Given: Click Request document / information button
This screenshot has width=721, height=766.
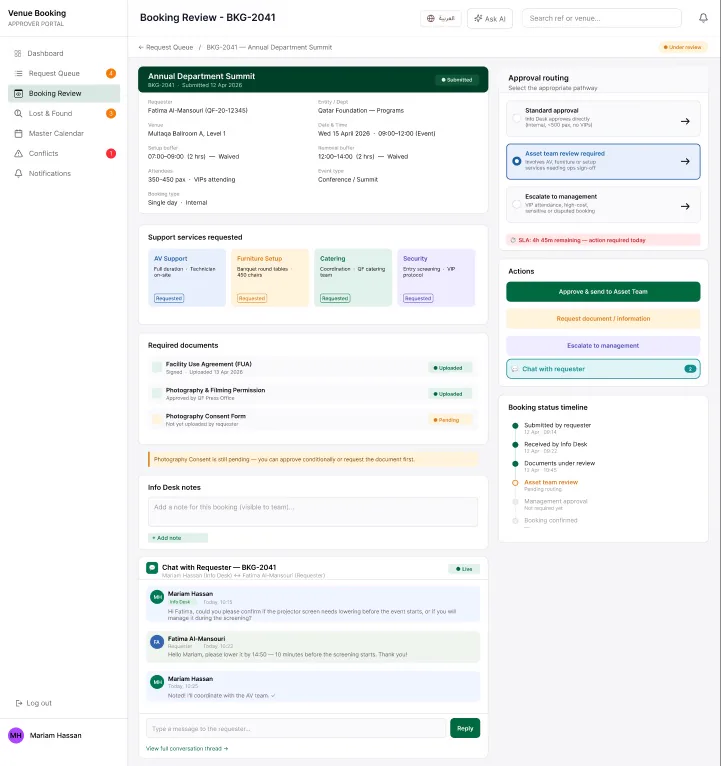Looking at the screenshot, I should tap(603, 319).
